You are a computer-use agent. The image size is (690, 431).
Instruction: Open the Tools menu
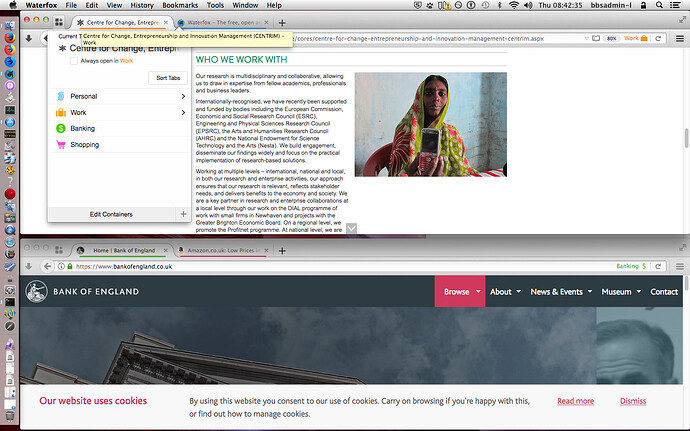point(215,5)
